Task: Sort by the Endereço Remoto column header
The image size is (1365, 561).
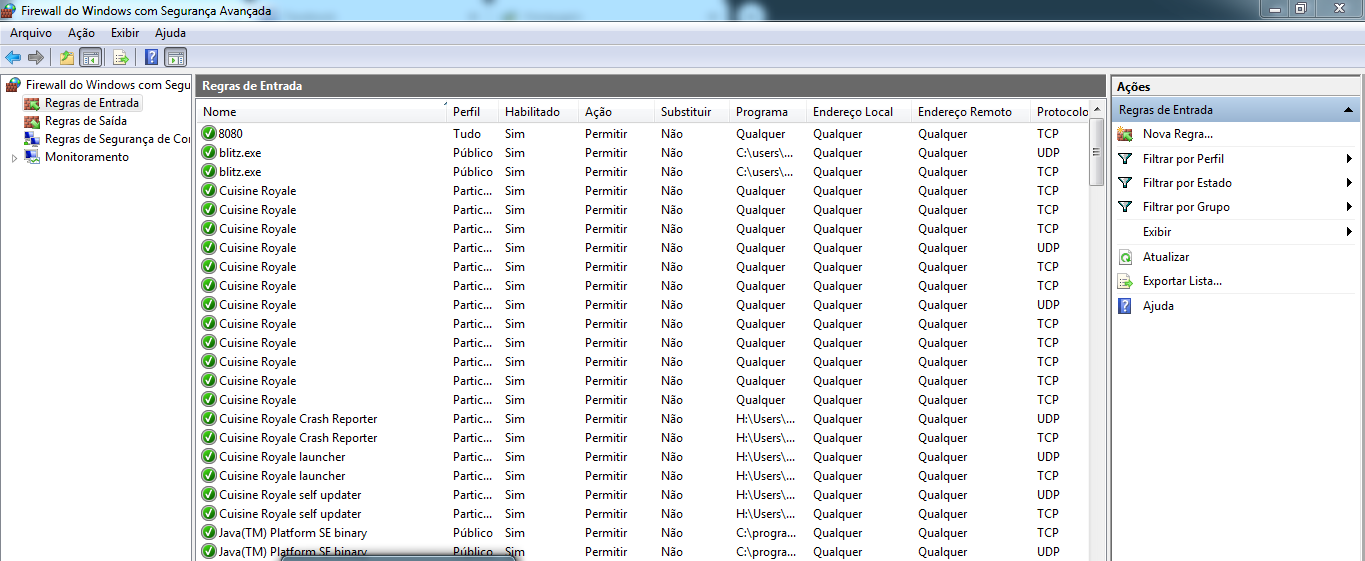Action: (x=973, y=112)
